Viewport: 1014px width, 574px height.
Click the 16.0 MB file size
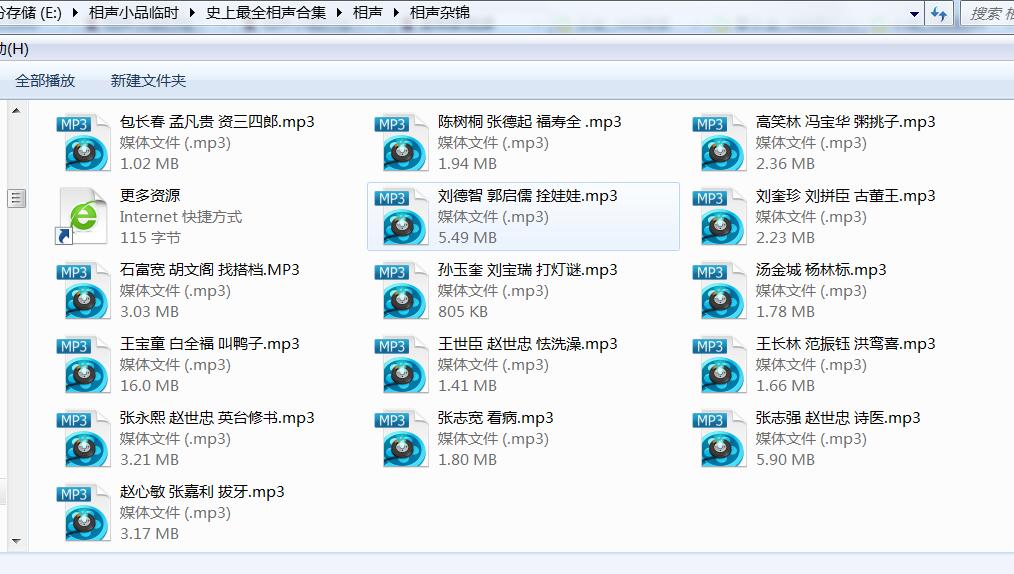[149, 385]
